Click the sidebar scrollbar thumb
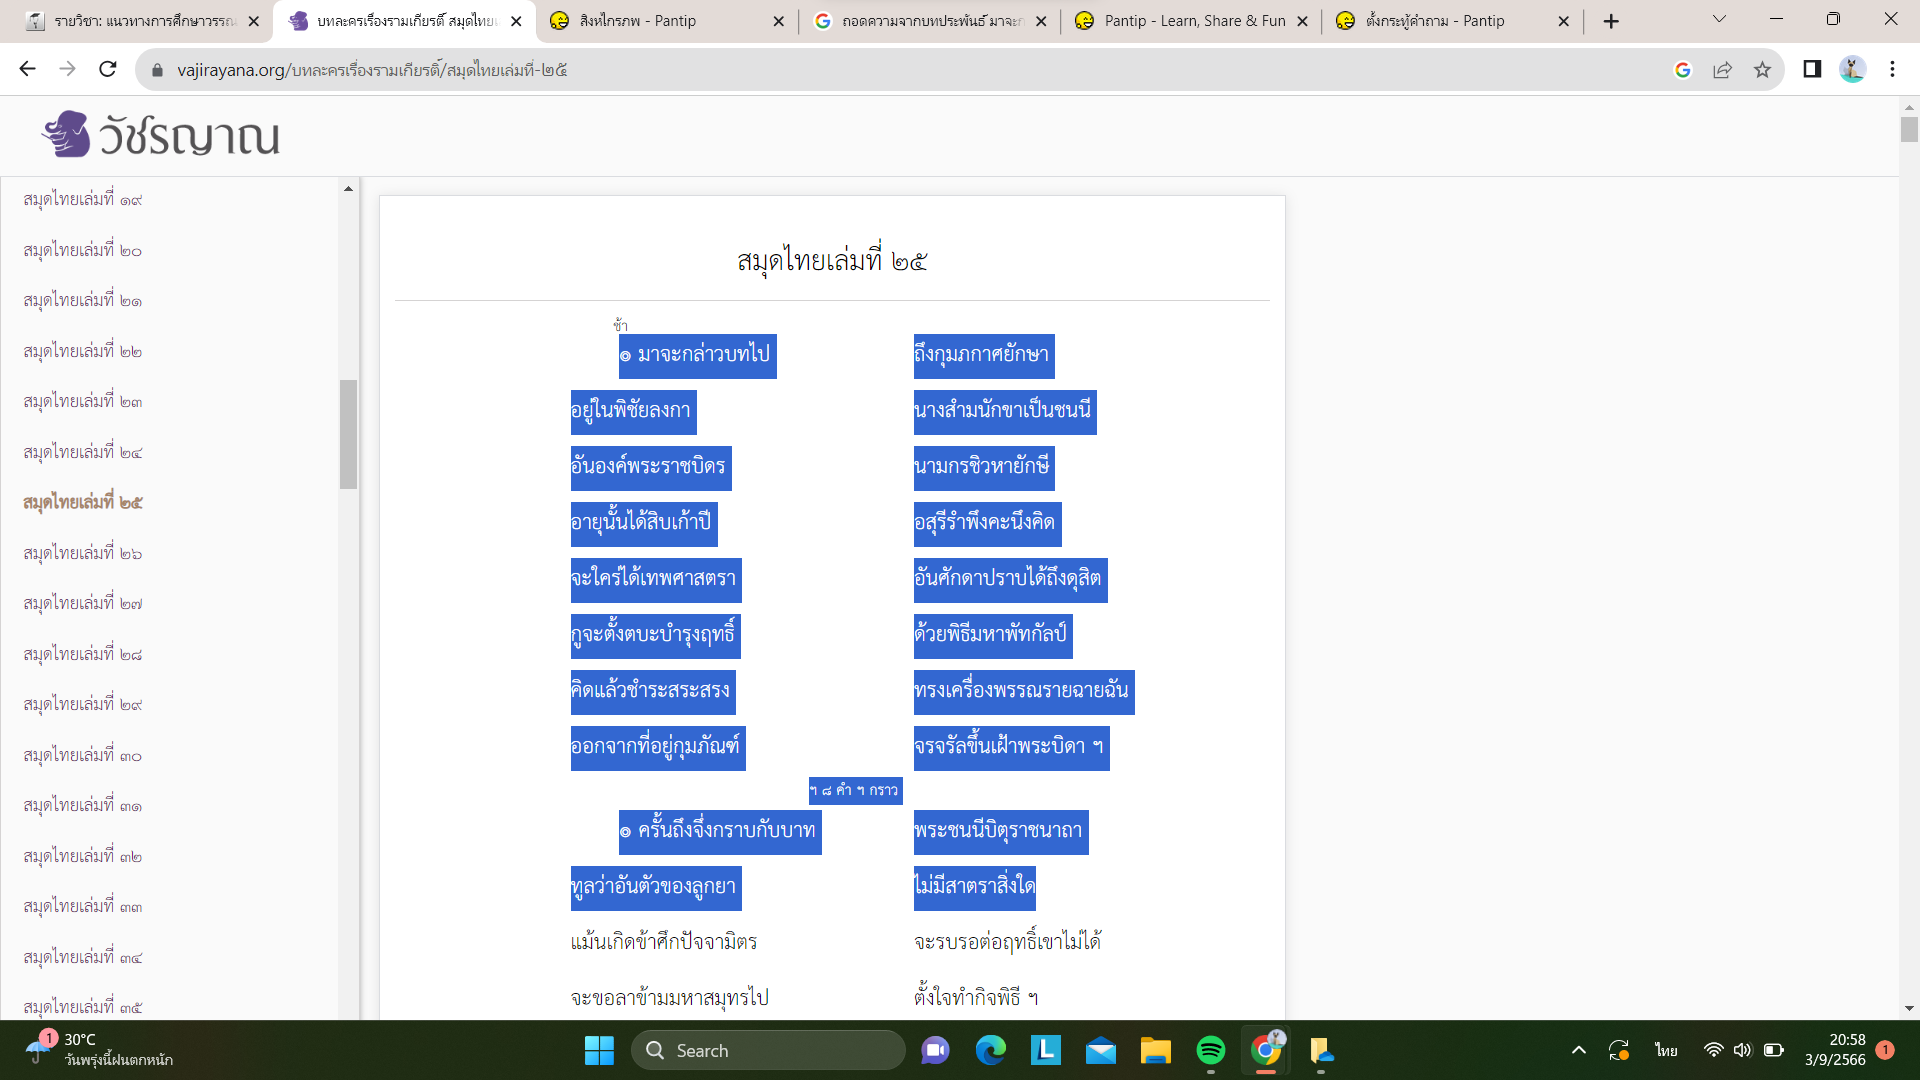The height and width of the screenshot is (1080, 1920). 348,435
